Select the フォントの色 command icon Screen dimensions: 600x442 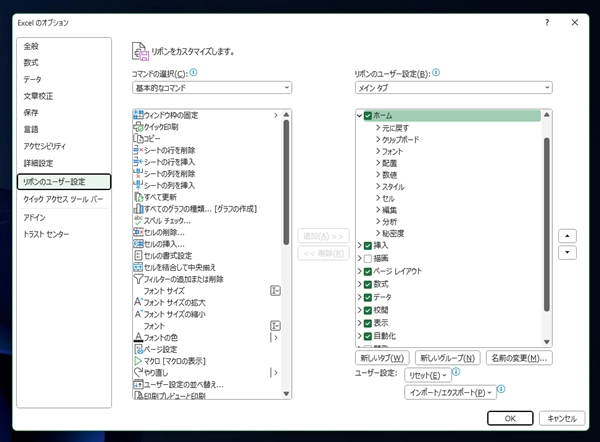[x=138, y=337]
